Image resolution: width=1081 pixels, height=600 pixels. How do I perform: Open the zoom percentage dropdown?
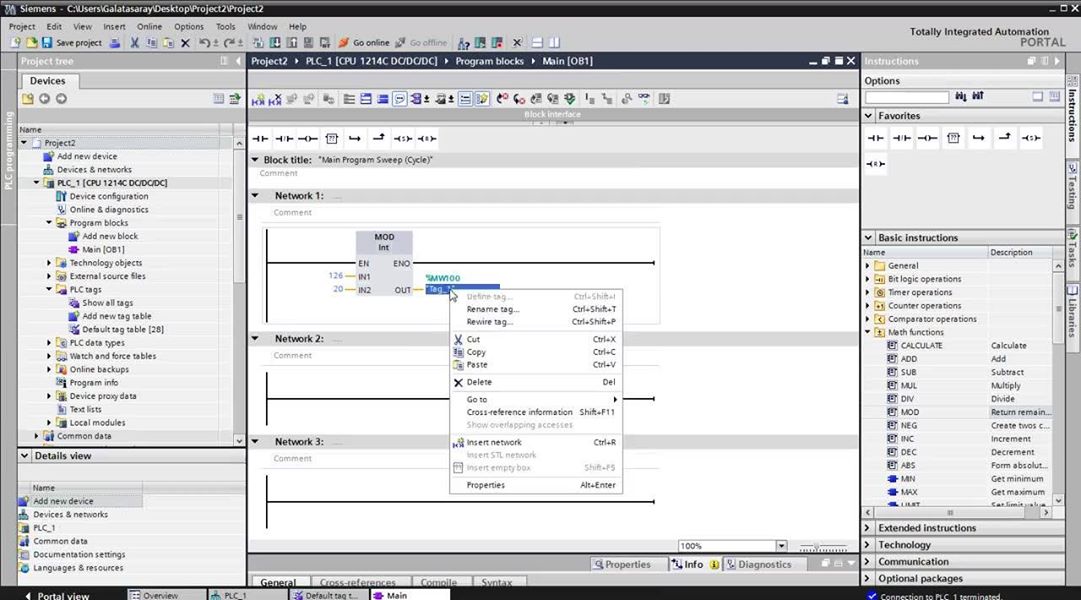(x=781, y=546)
